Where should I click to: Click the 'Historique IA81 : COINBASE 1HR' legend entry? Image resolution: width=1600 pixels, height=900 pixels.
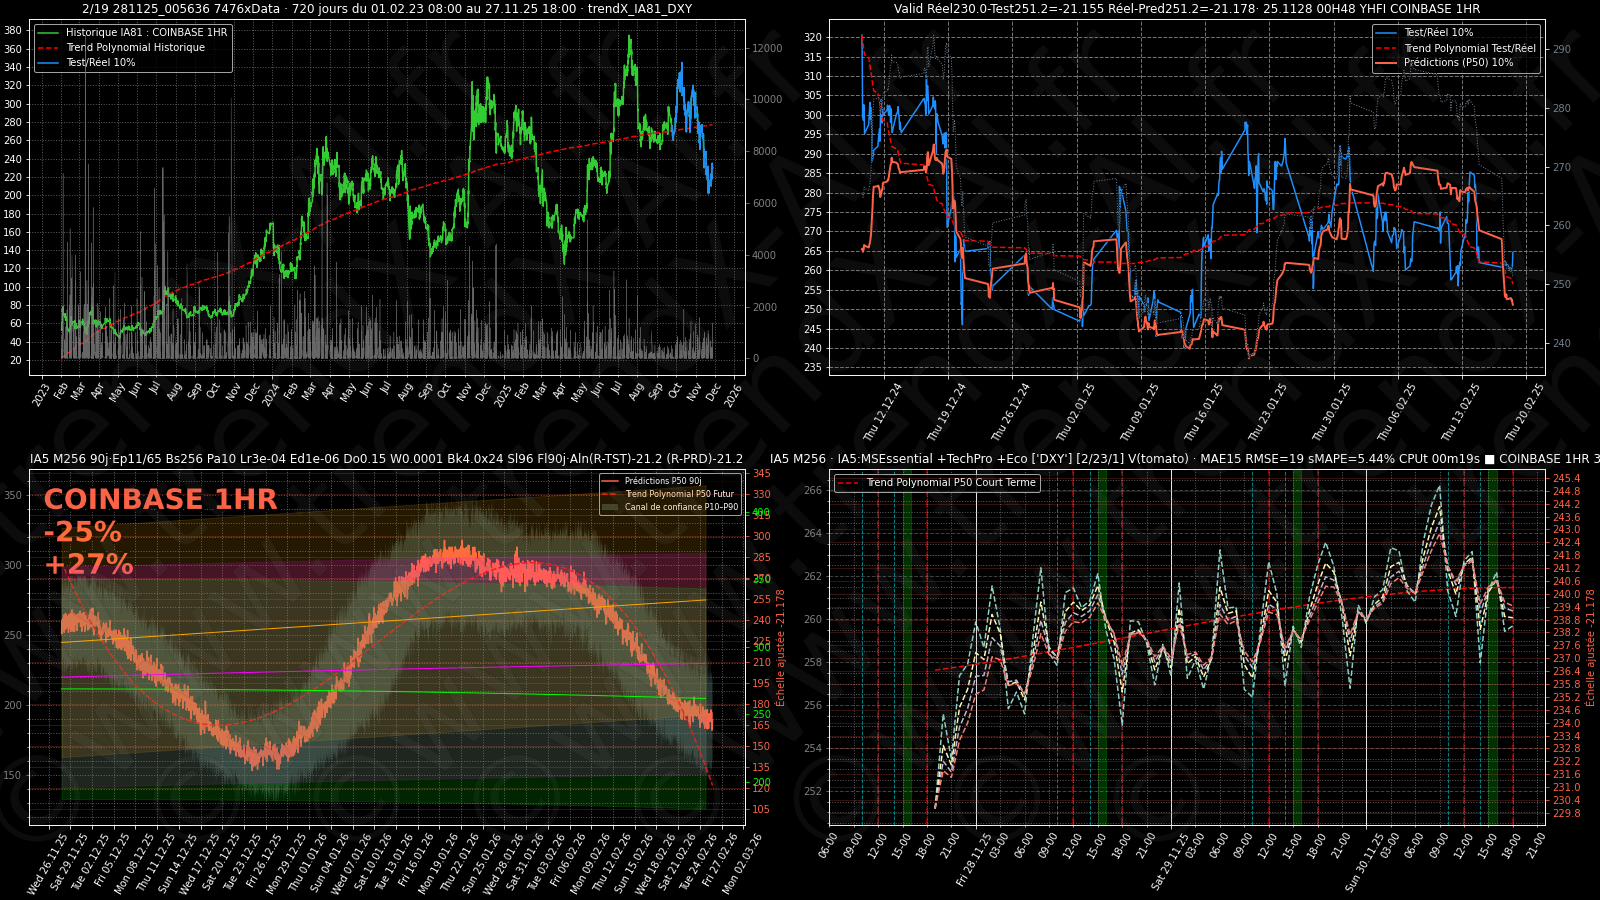[146, 32]
